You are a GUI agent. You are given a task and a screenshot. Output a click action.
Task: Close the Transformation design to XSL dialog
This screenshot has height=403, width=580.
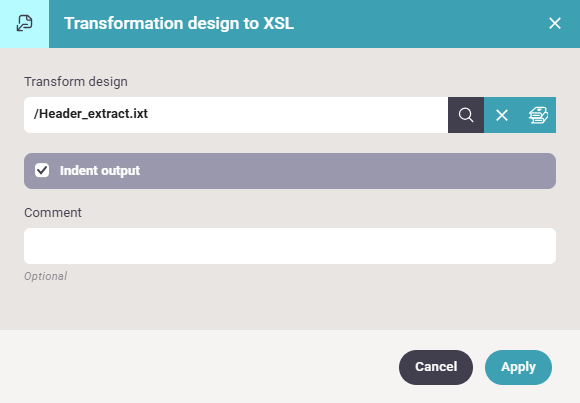pyautogui.click(x=554, y=23)
